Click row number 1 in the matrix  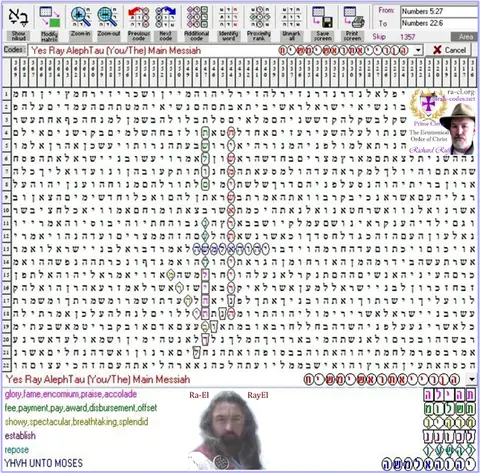pos(6,94)
